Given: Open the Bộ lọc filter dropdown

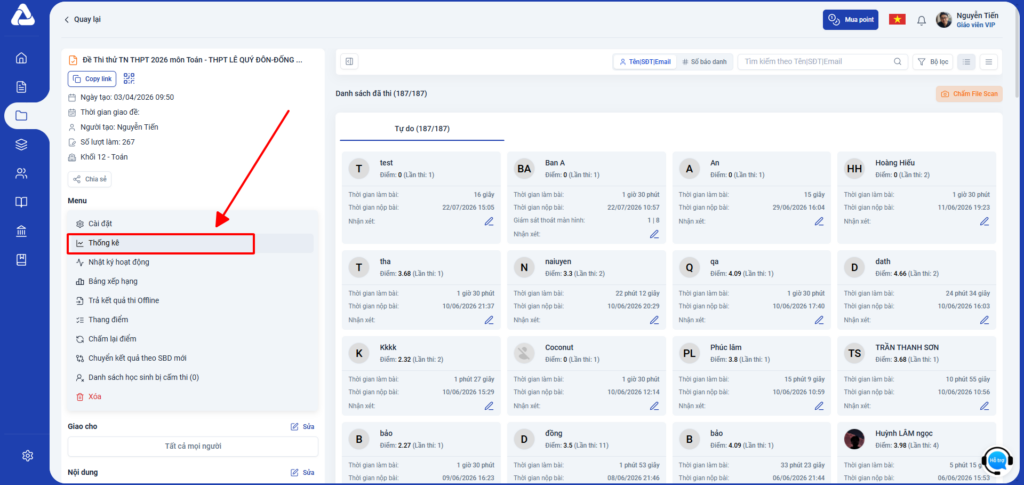Looking at the screenshot, I should pyautogui.click(x=933, y=61).
